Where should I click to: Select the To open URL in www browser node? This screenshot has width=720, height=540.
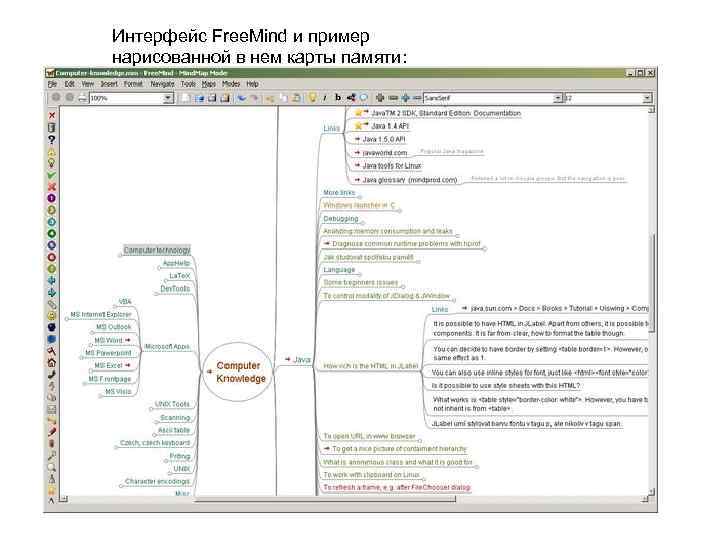click(x=369, y=436)
